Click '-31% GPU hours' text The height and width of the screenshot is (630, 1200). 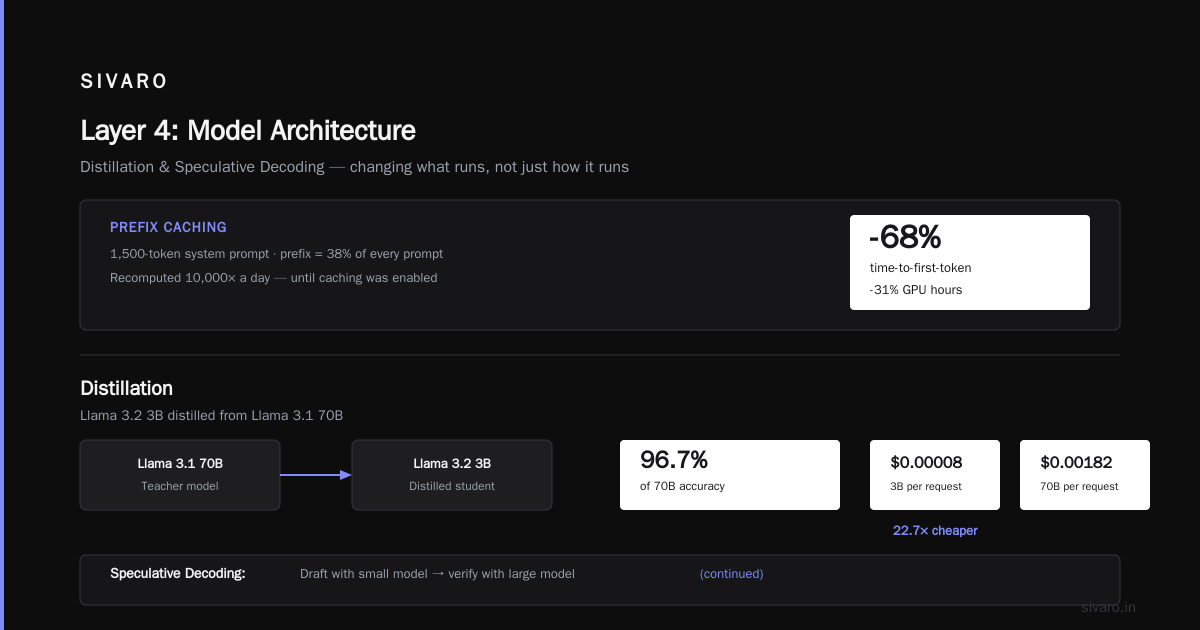[x=915, y=290]
